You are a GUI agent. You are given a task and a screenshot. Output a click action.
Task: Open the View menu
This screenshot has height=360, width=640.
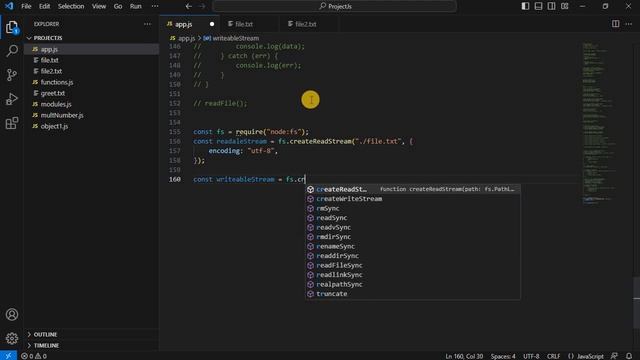tap(99, 6)
